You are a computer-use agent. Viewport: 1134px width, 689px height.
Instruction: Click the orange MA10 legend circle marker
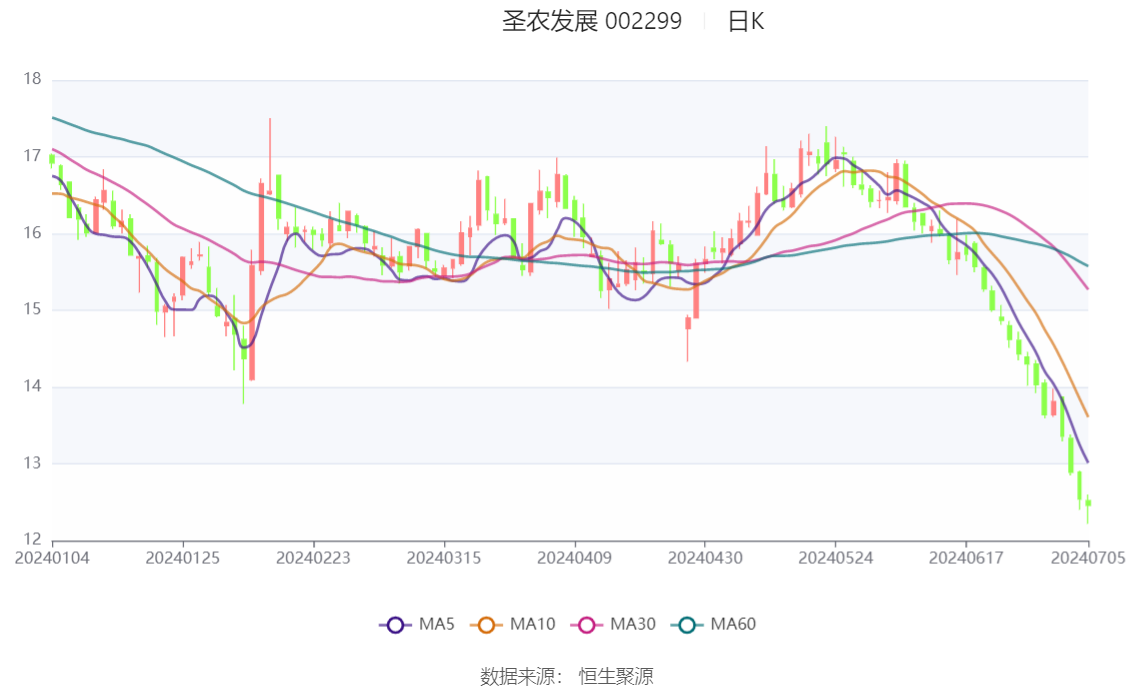click(x=486, y=625)
